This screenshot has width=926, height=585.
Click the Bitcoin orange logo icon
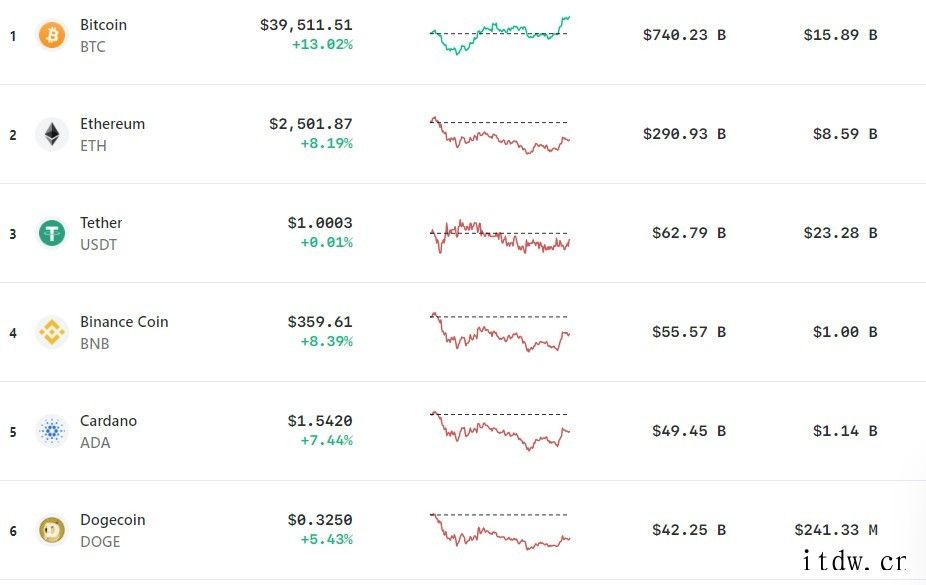pyautogui.click(x=52, y=35)
